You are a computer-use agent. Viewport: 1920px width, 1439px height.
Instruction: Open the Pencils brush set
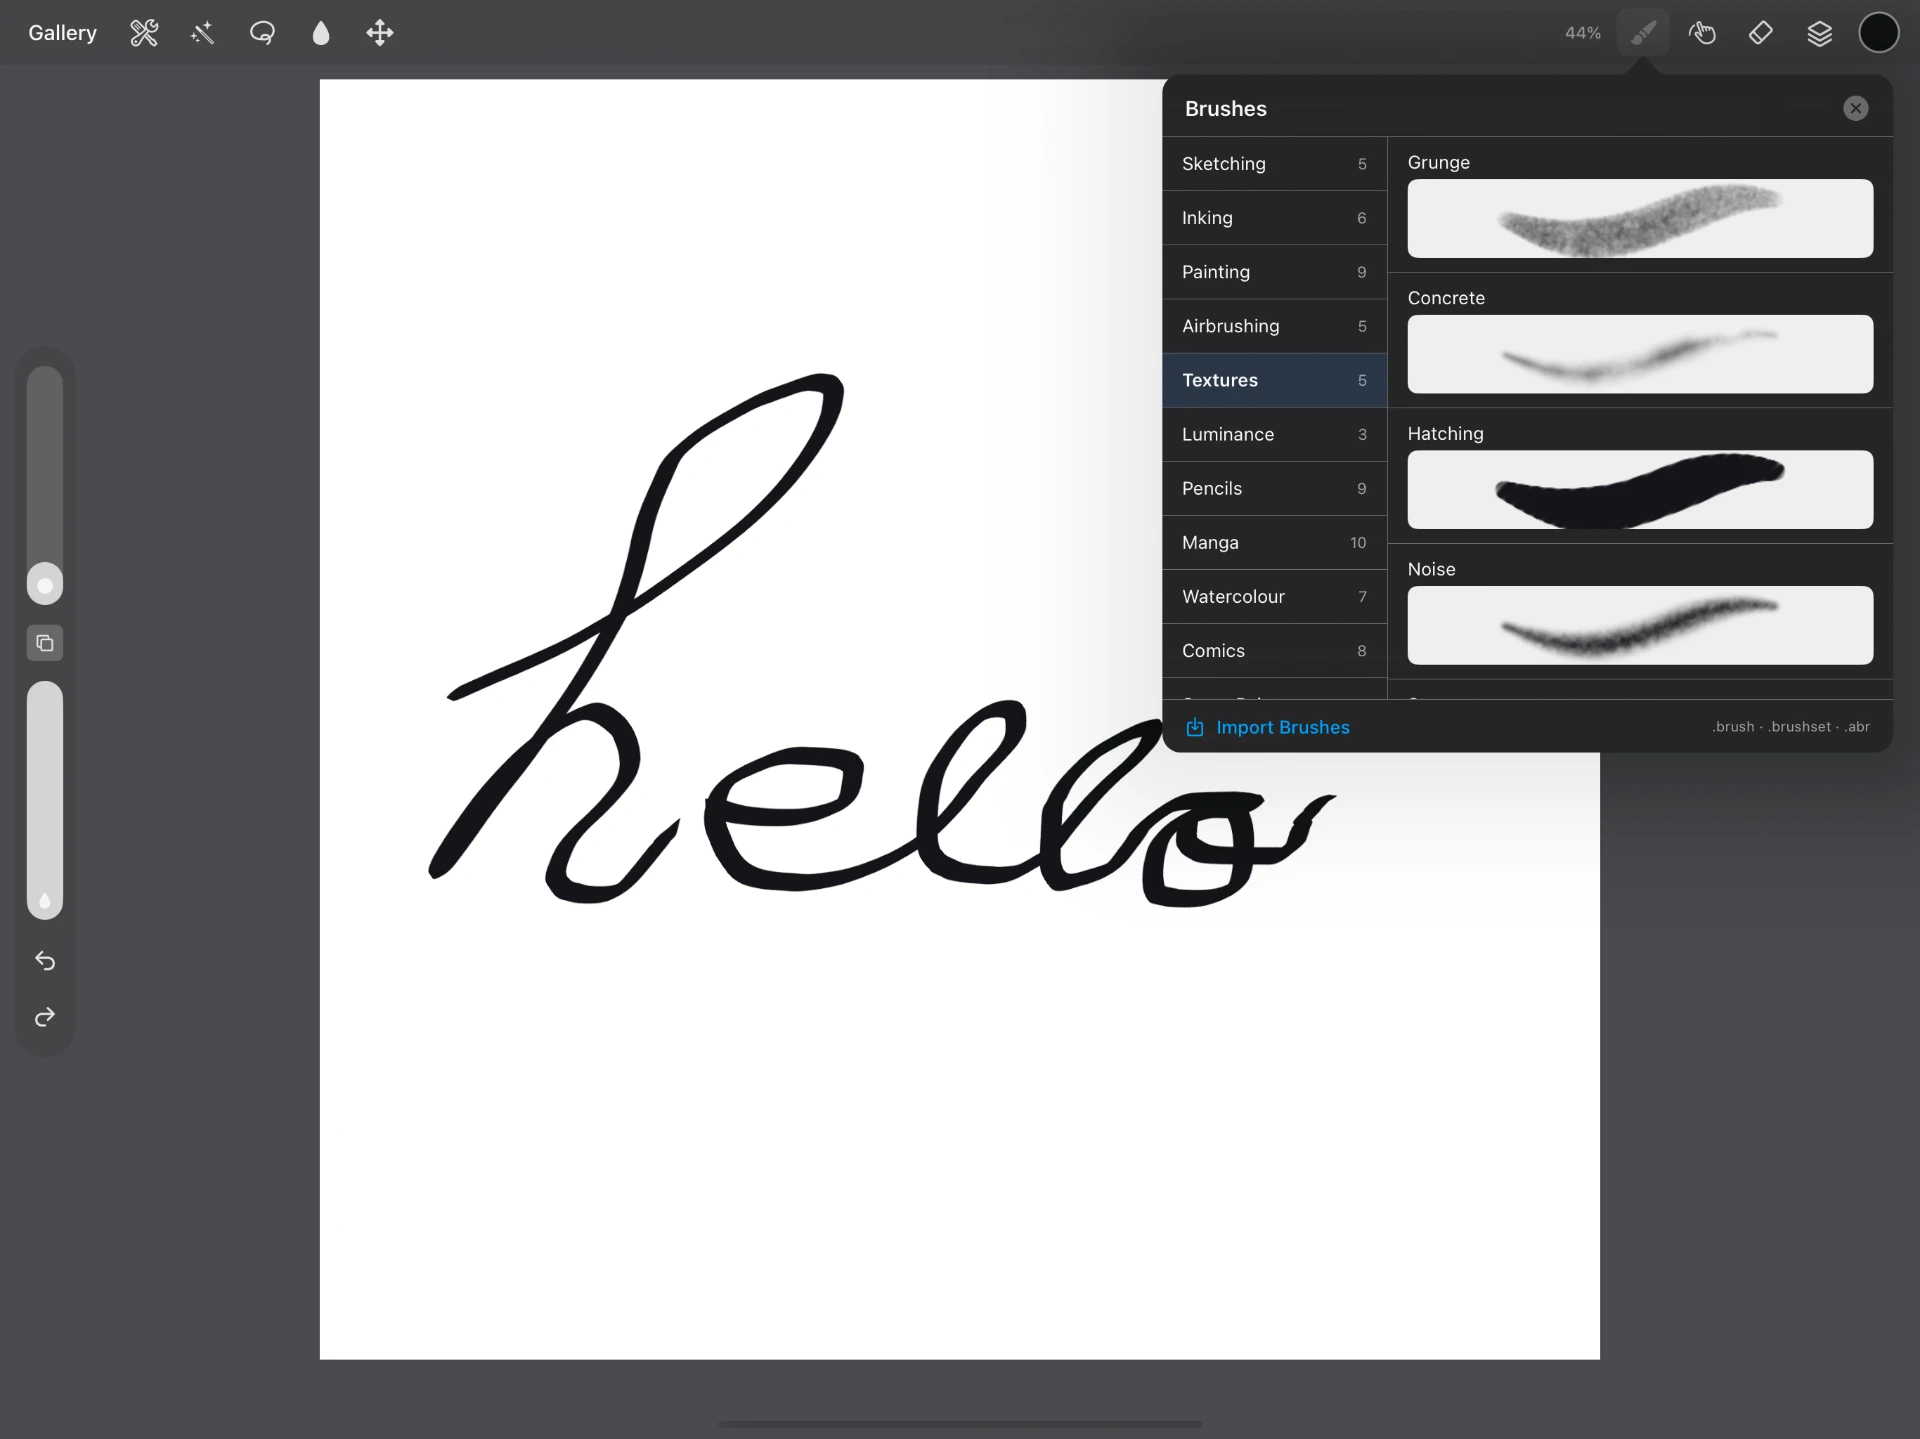click(1274, 488)
